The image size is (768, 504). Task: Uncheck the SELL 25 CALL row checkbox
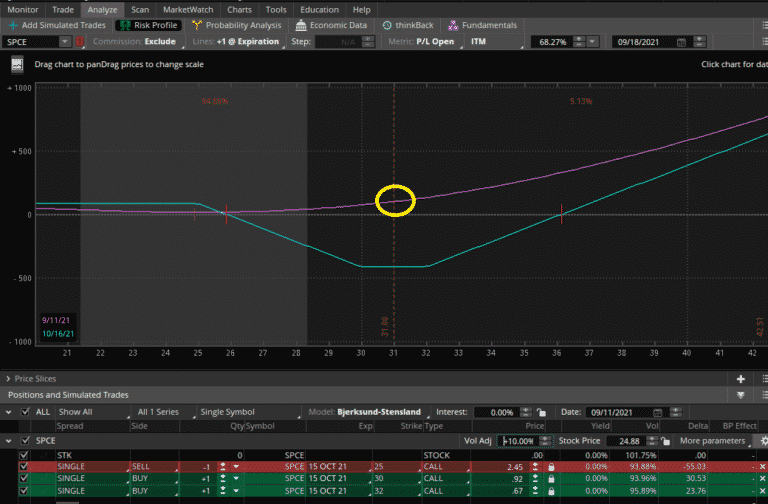coord(25,467)
